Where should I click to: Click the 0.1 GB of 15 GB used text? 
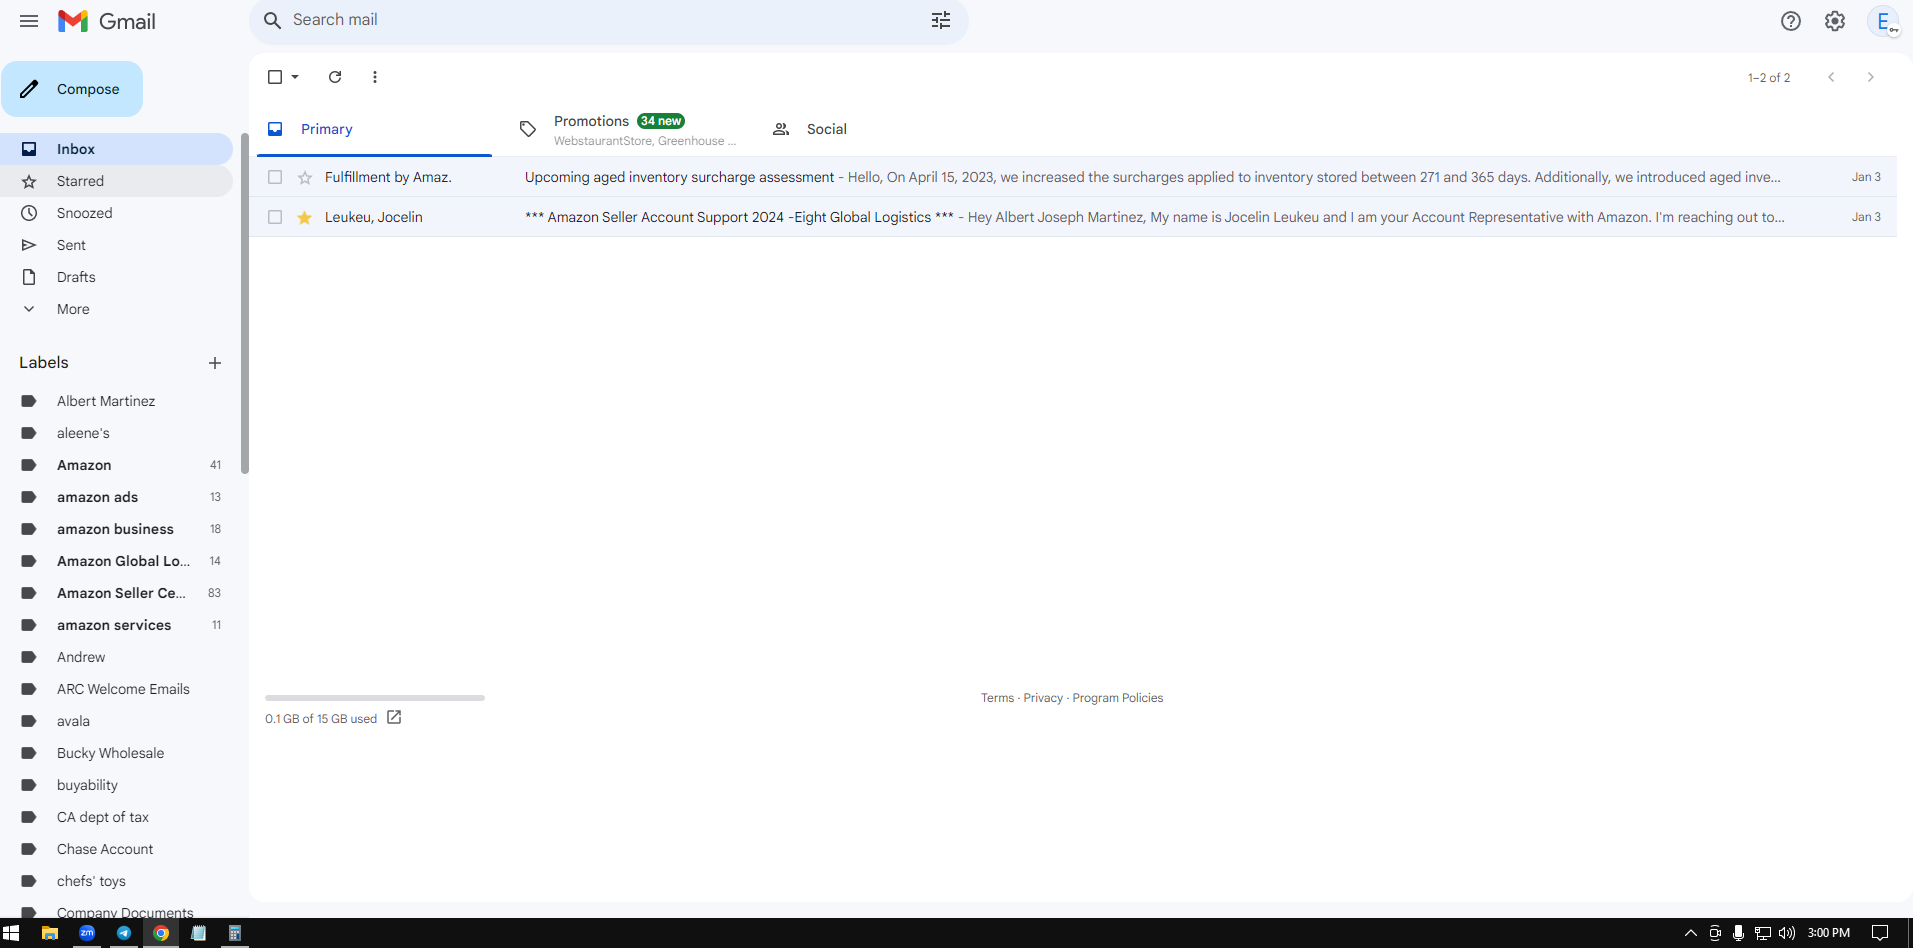coord(321,719)
